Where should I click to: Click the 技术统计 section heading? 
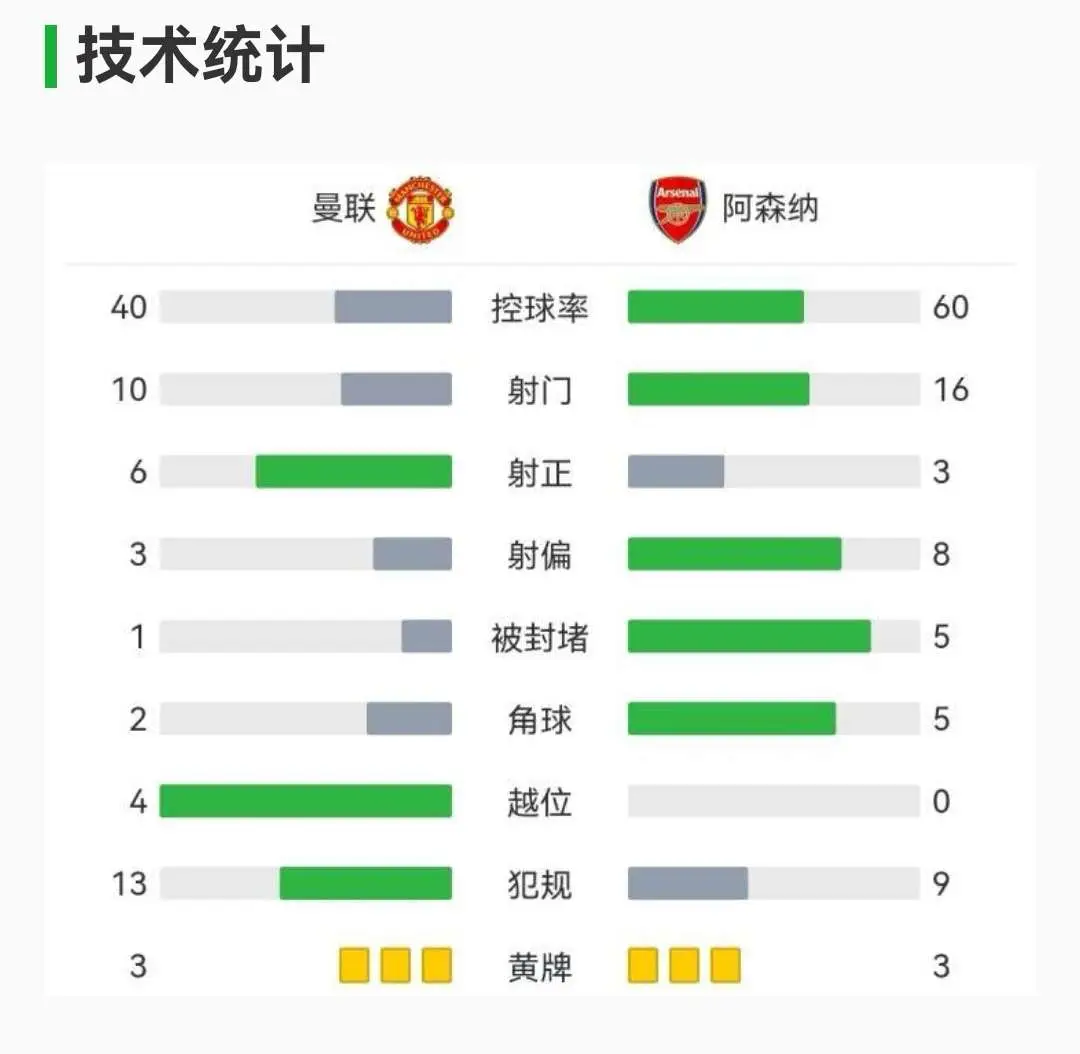click(x=200, y=56)
